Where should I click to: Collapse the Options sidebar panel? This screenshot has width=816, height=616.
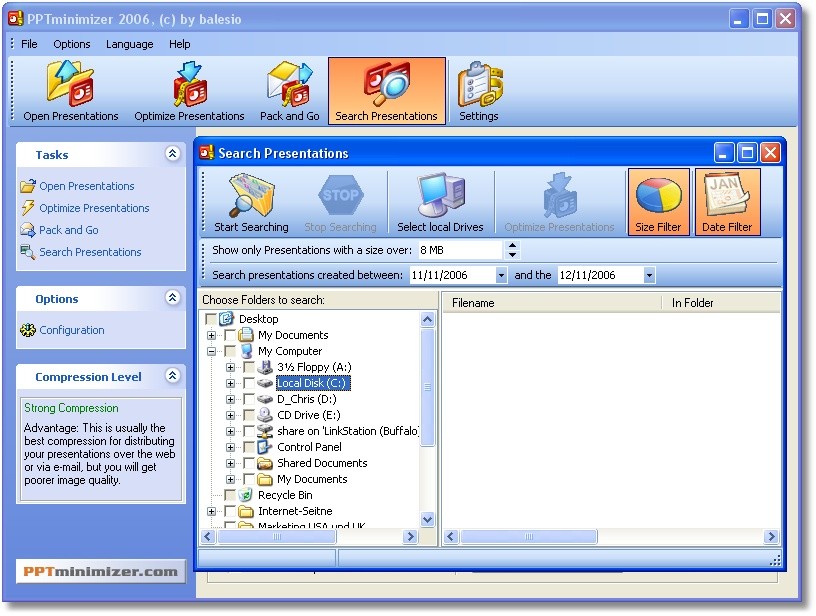(173, 298)
